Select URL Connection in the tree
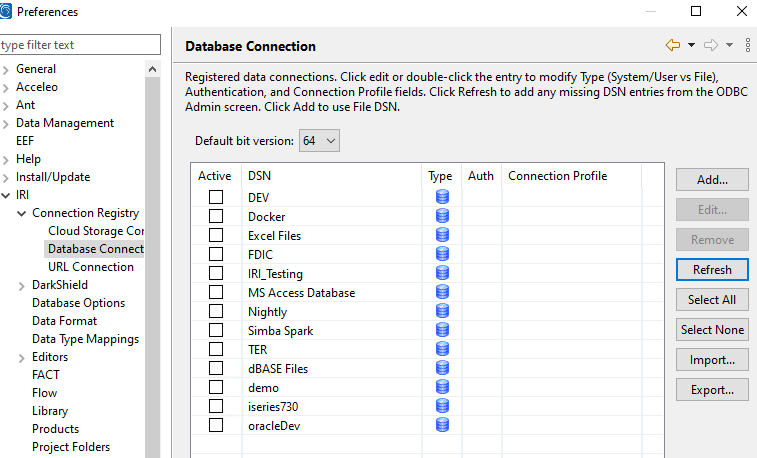Viewport: 757px width, 458px height. pyautogui.click(x=90, y=267)
